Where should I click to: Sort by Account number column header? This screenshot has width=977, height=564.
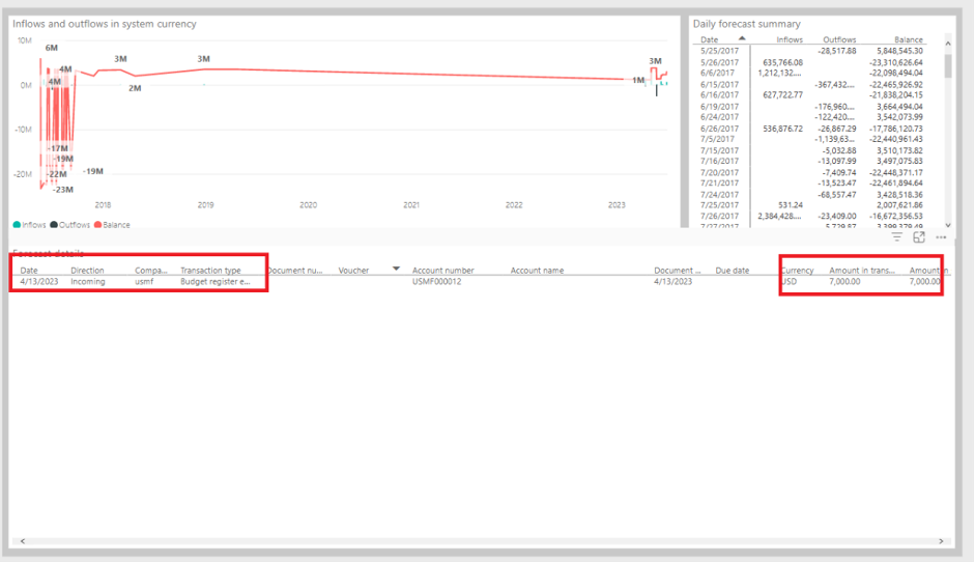443,270
